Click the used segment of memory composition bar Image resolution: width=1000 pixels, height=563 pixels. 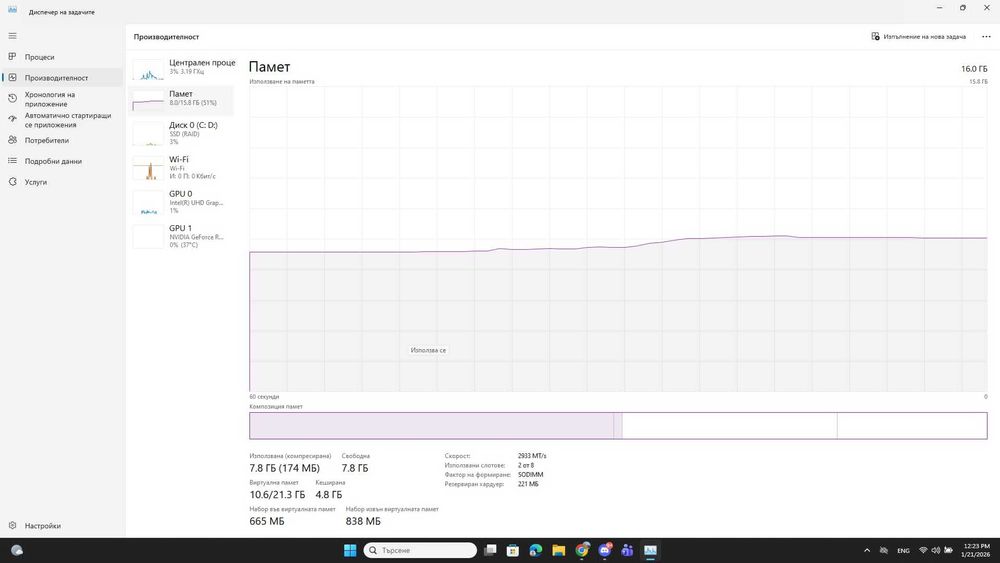[431, 426]
